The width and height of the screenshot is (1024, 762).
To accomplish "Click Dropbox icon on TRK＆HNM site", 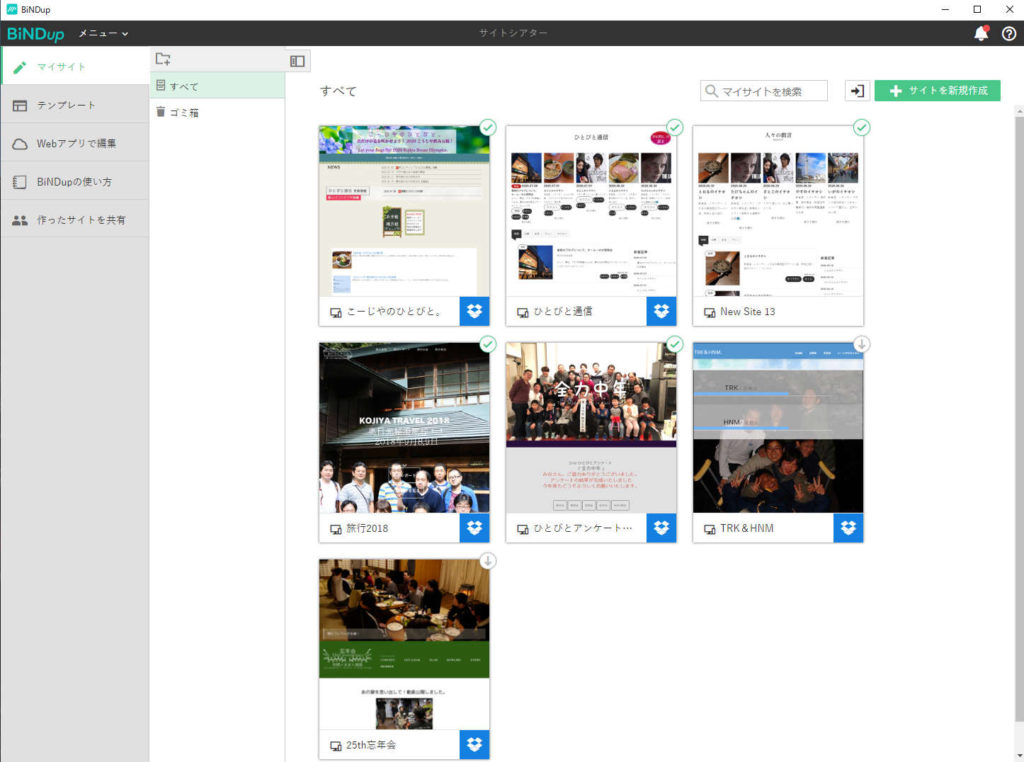I will (848, 528).
